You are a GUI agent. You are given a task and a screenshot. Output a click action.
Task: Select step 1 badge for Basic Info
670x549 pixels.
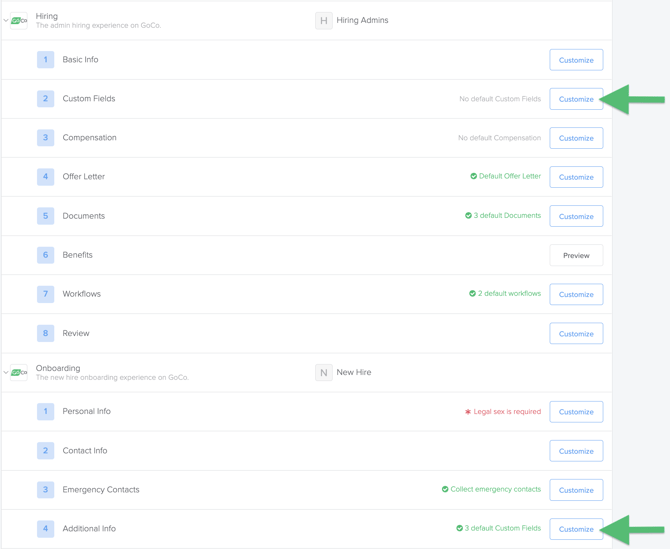[x=45, y=59]
